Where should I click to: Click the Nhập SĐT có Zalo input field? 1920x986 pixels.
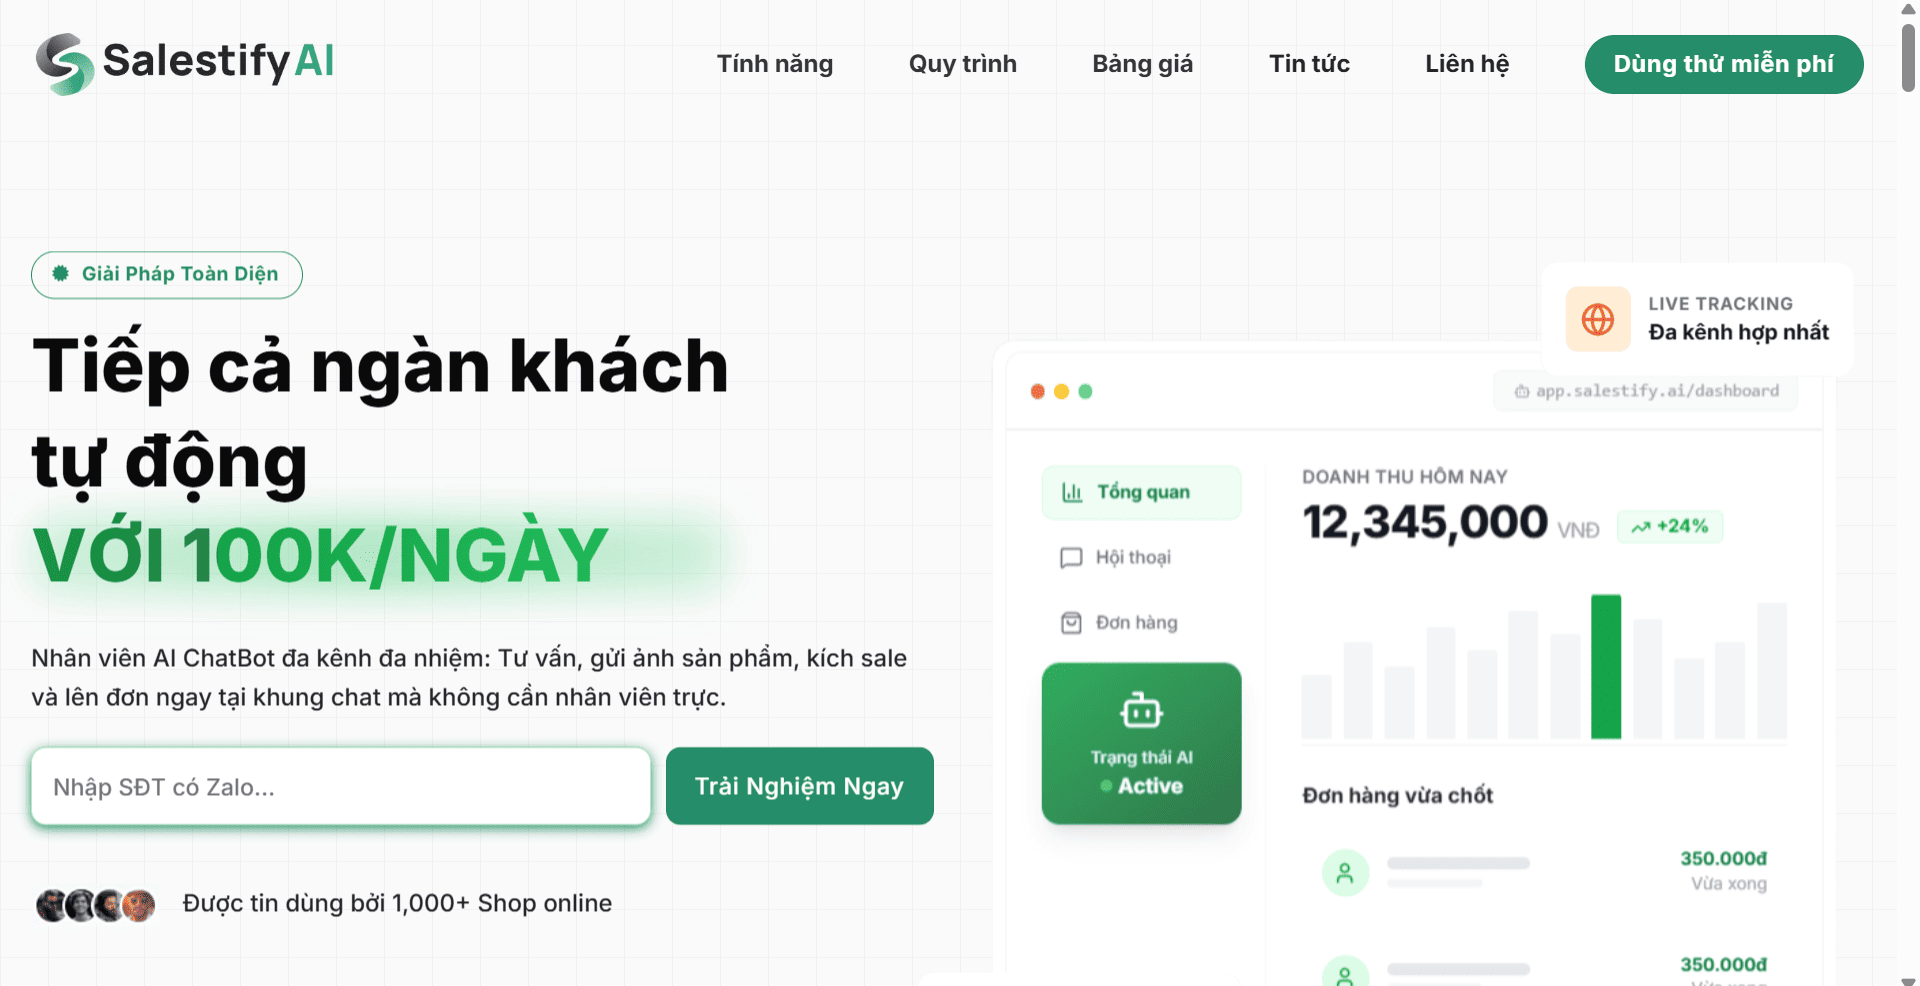click(340, 786)
